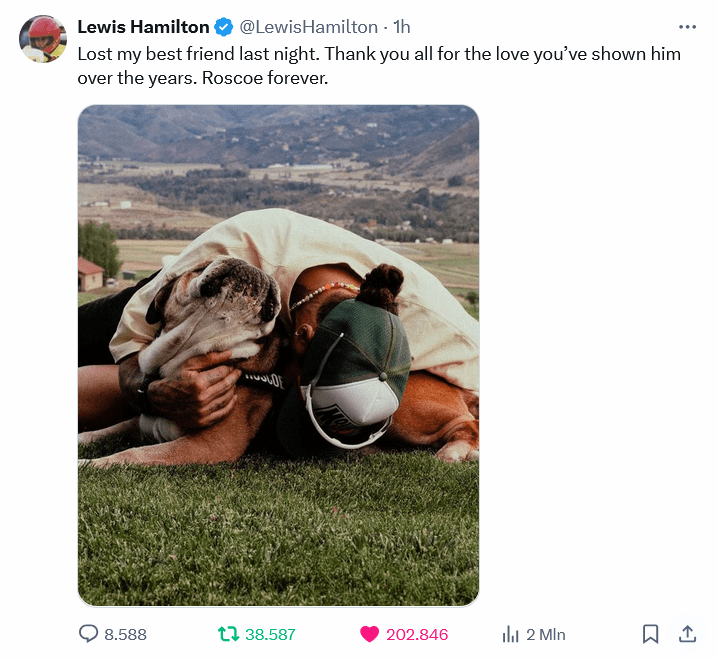Click the 8.588 replies count
The height and width of the screenshot is (660, 718).
click(125, 634)
